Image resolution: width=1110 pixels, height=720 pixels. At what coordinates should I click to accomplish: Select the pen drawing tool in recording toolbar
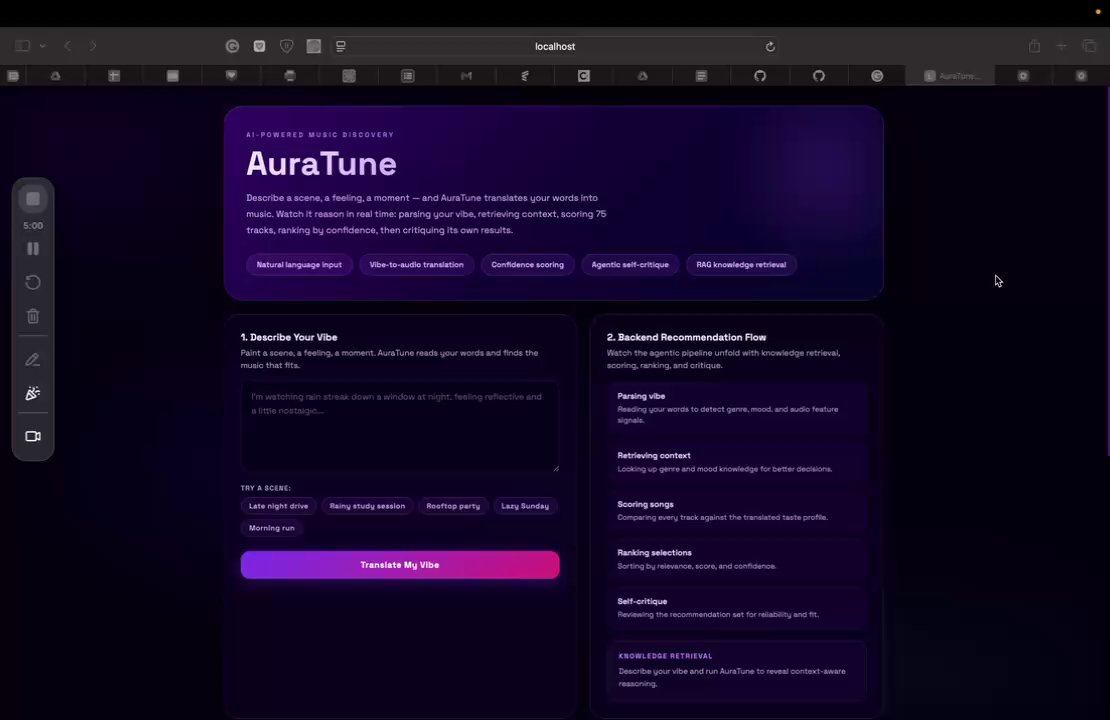coord(33,360)
